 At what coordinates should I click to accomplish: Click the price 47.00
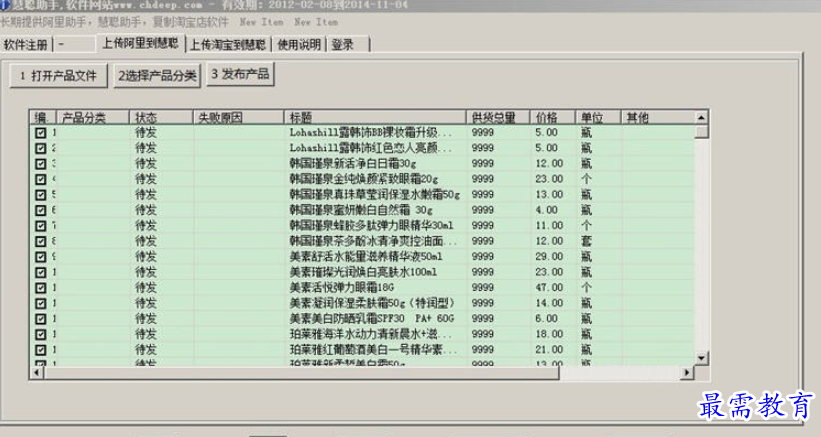[x=549, y=288]
